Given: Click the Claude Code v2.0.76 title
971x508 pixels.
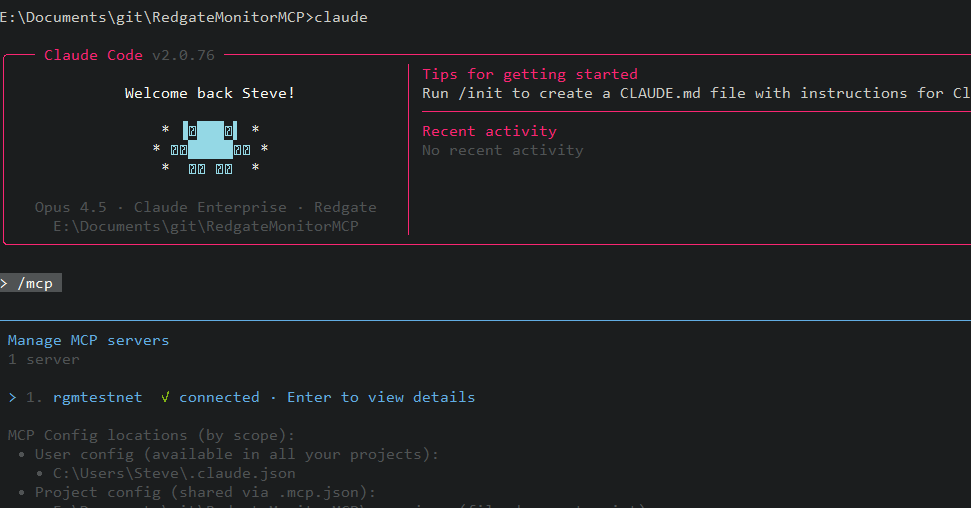Looking at the screenshot, I should [129, 55].
